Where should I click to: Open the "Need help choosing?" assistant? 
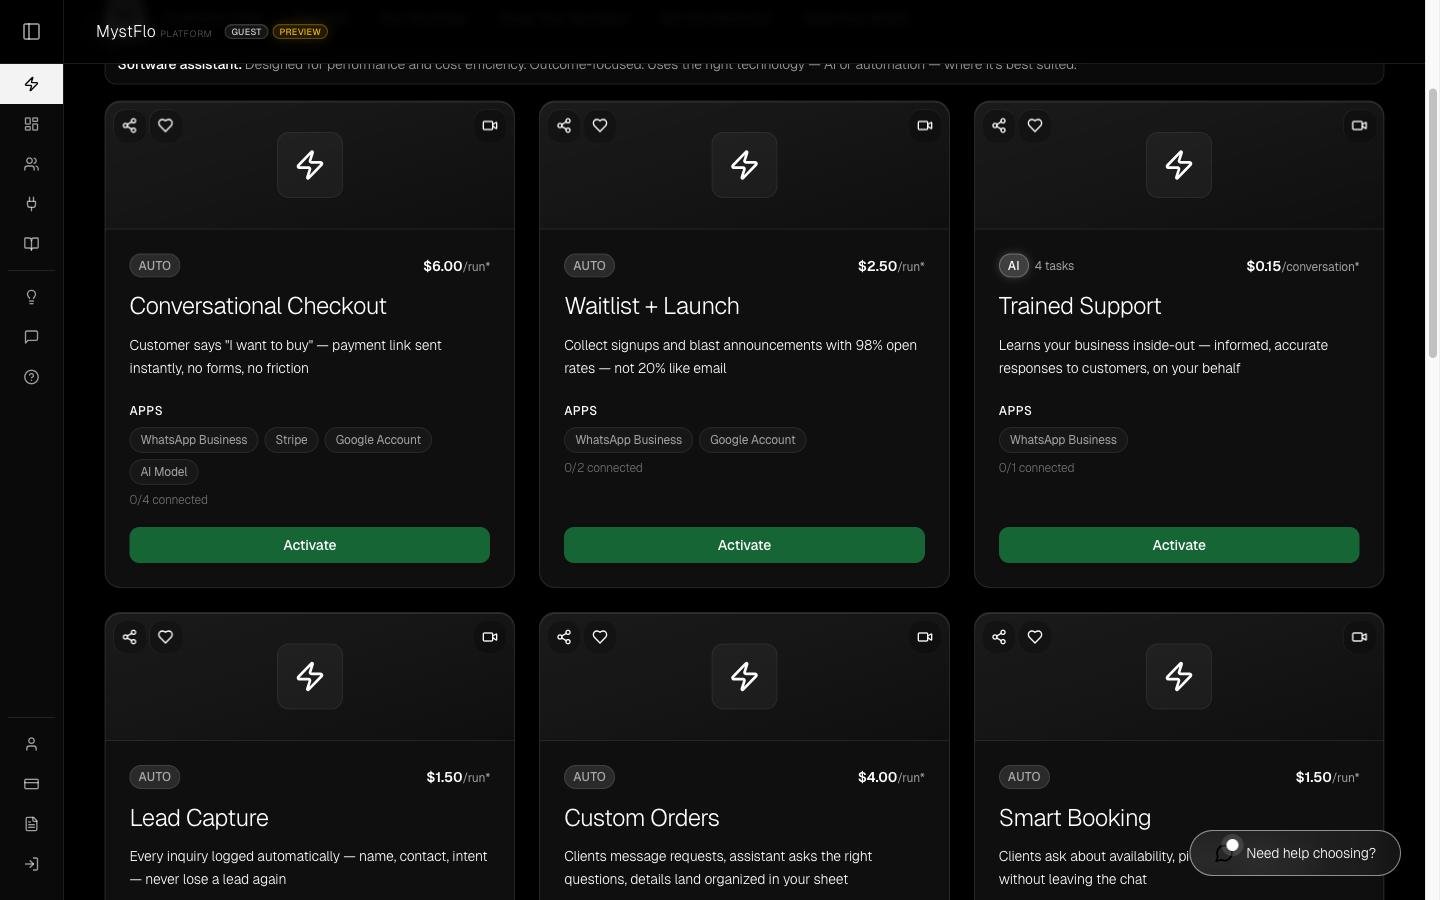coord(1295,853)
